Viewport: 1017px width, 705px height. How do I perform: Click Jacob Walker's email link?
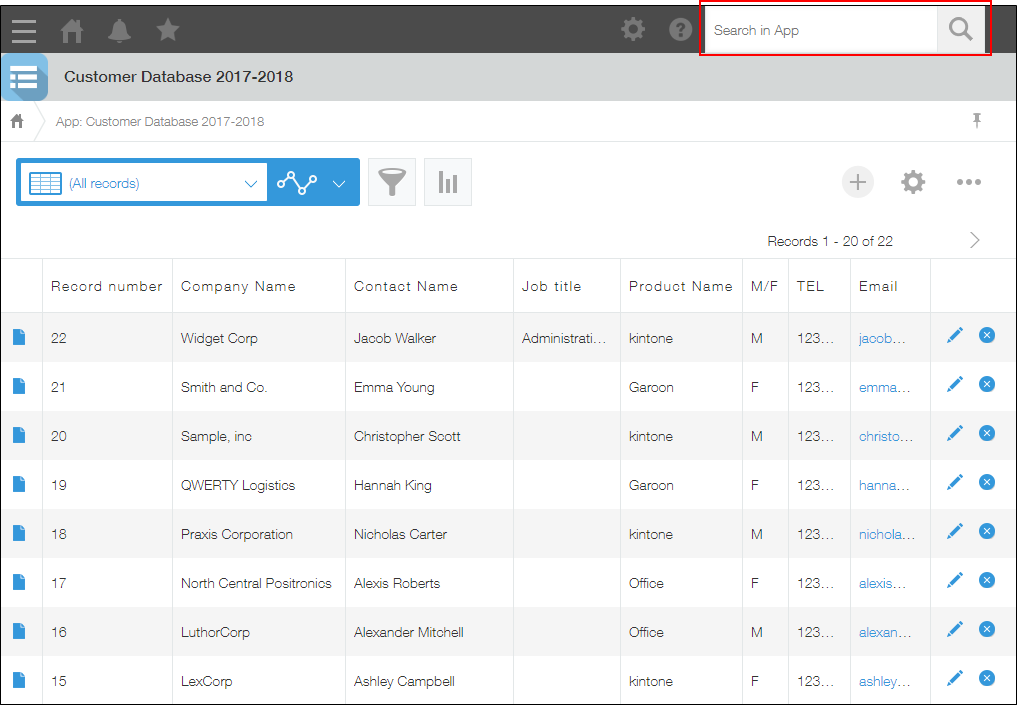click(882, 339)
